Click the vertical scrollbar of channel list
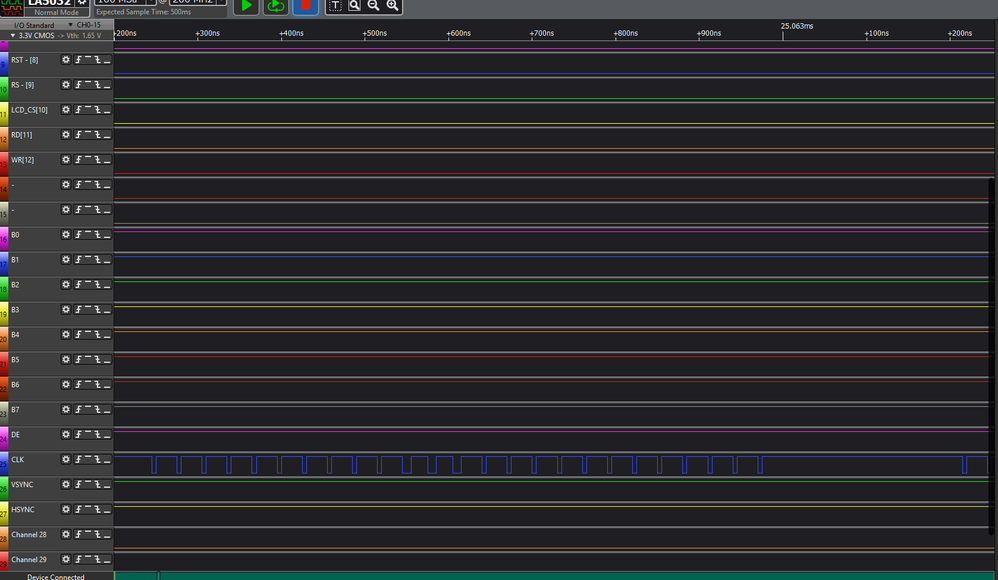 993,357
